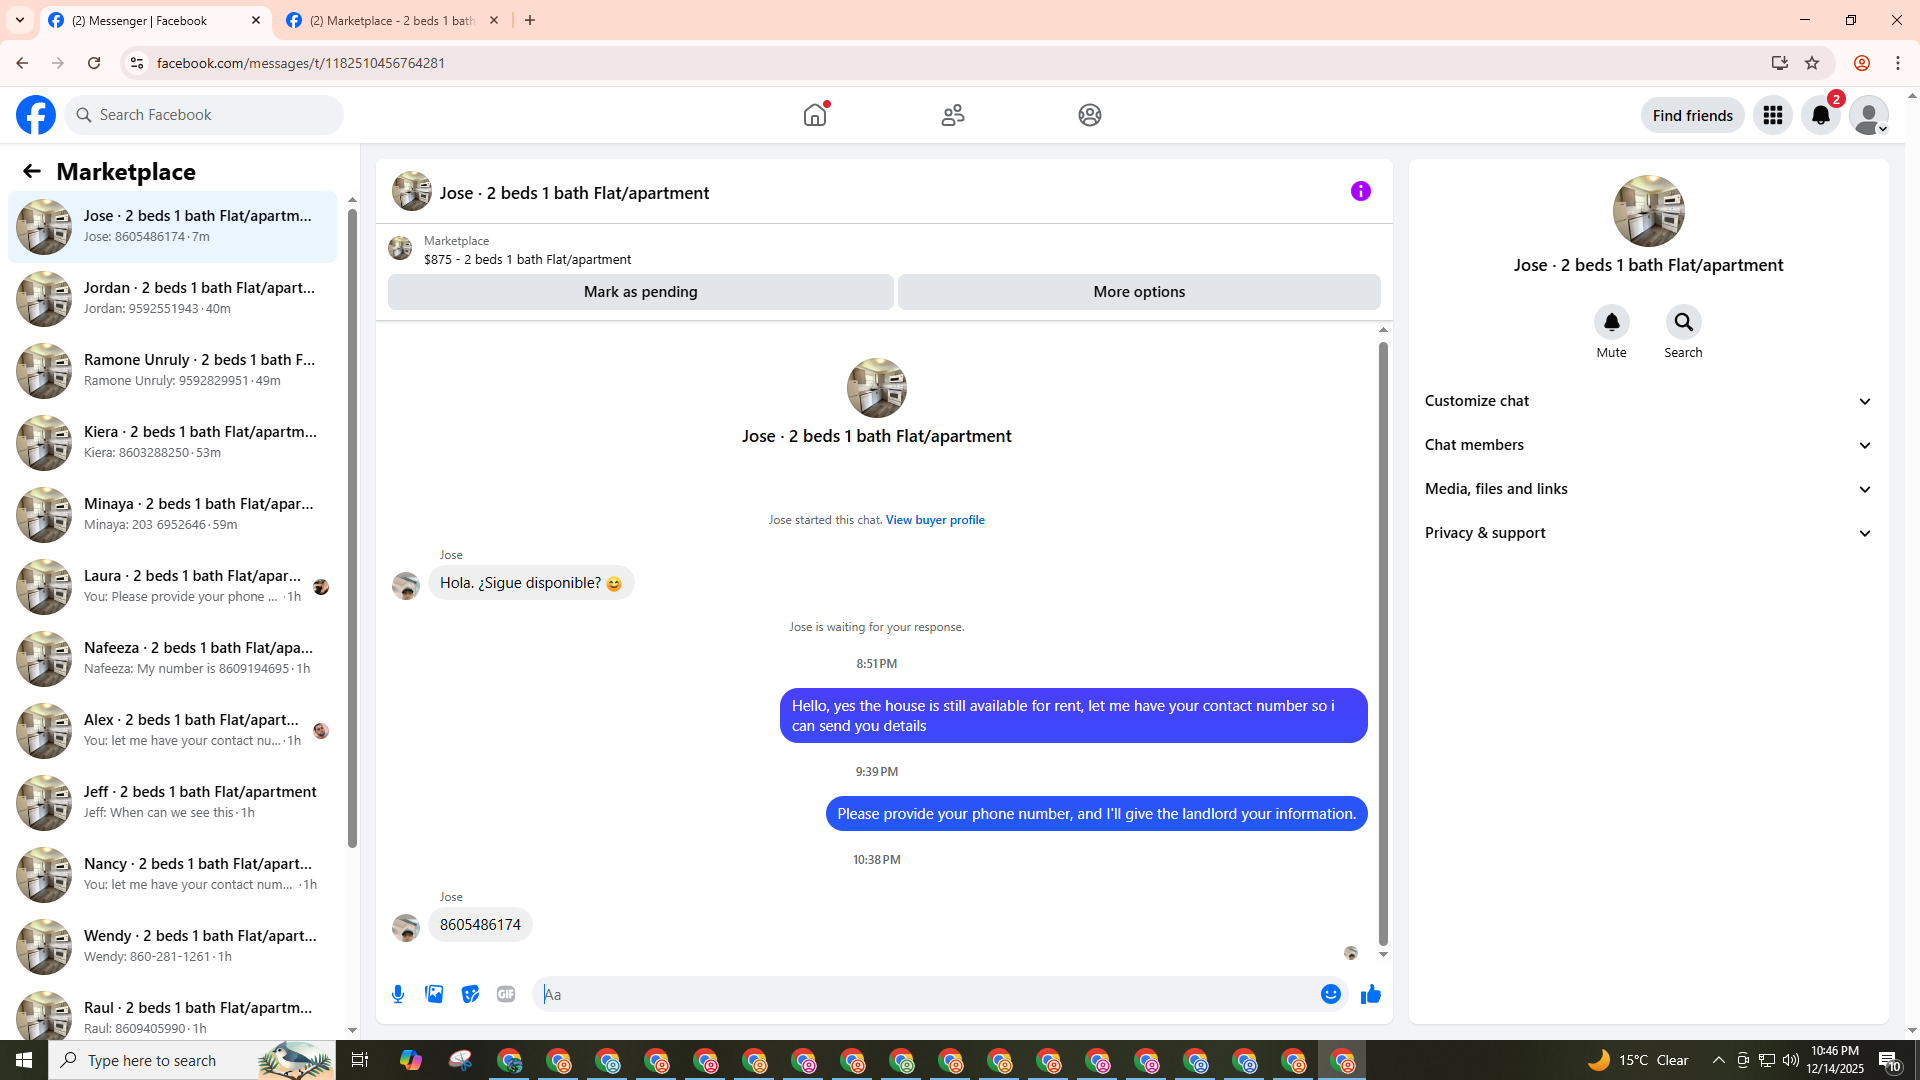The height and width of the screenshot is (1080, 1920).
Task: Send a thumbs up like
Action: tap(1371, 994)
